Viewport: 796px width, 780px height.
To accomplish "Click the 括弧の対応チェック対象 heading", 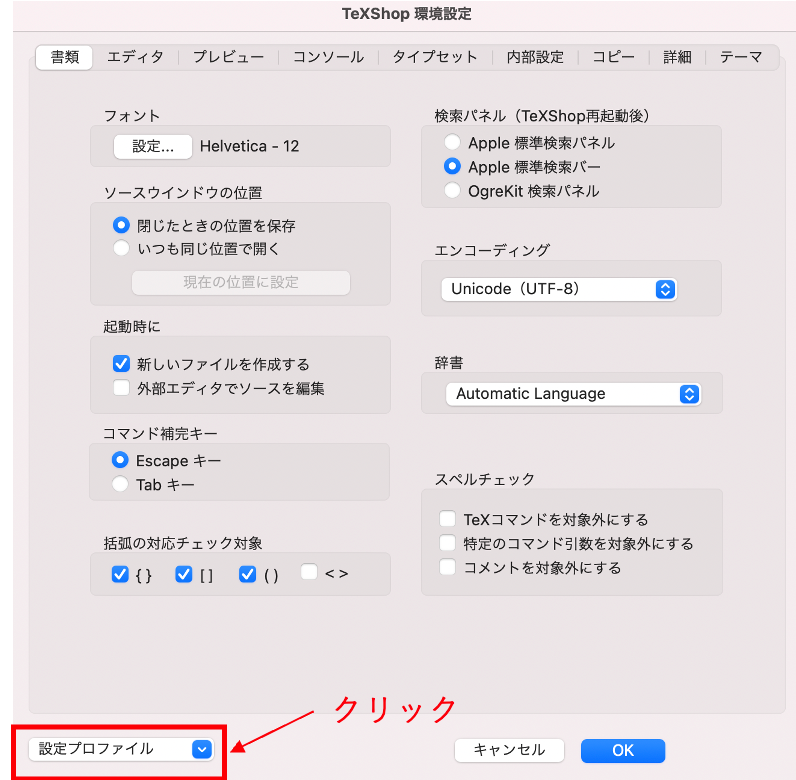I will (183, 543).
